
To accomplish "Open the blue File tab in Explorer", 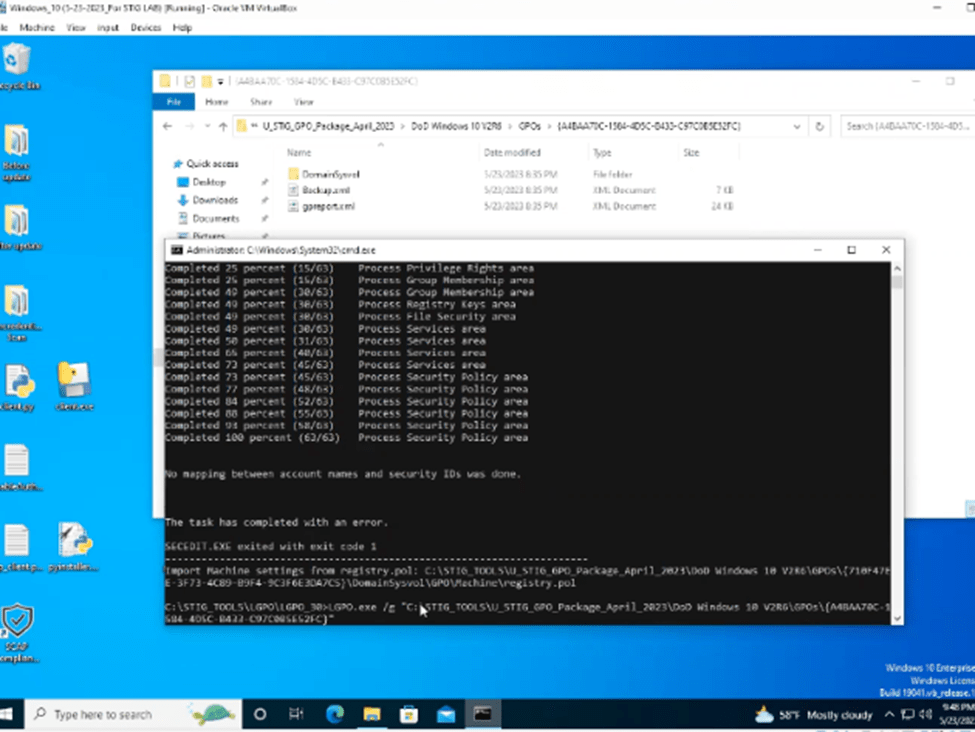I will [174, 102].
